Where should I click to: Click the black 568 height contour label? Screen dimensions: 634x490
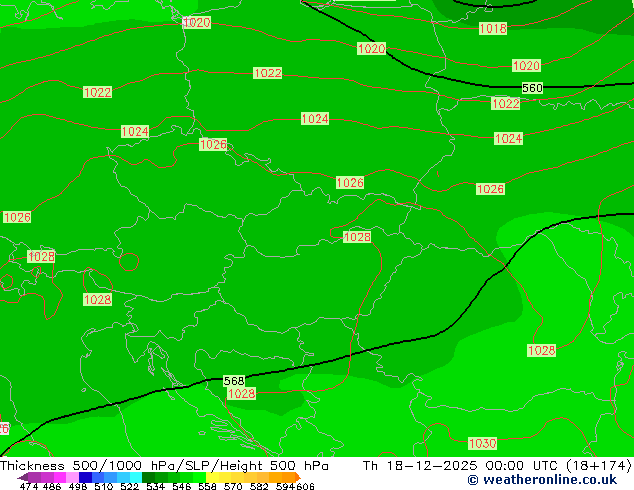click(234, 380)
